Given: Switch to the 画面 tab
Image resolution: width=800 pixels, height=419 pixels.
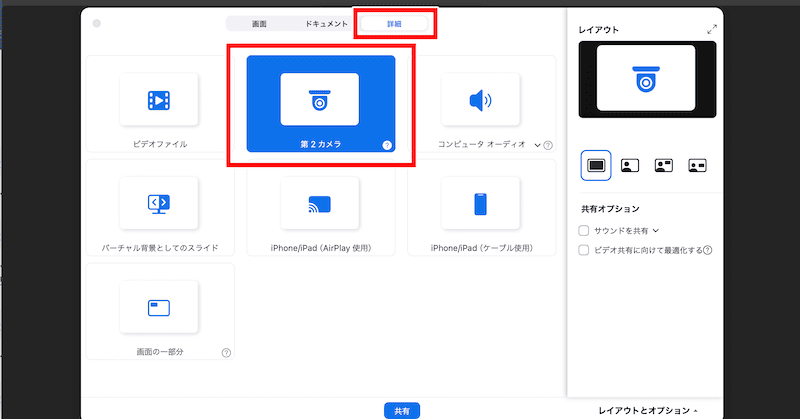Looking at the screenshot, I should (259, 22).
